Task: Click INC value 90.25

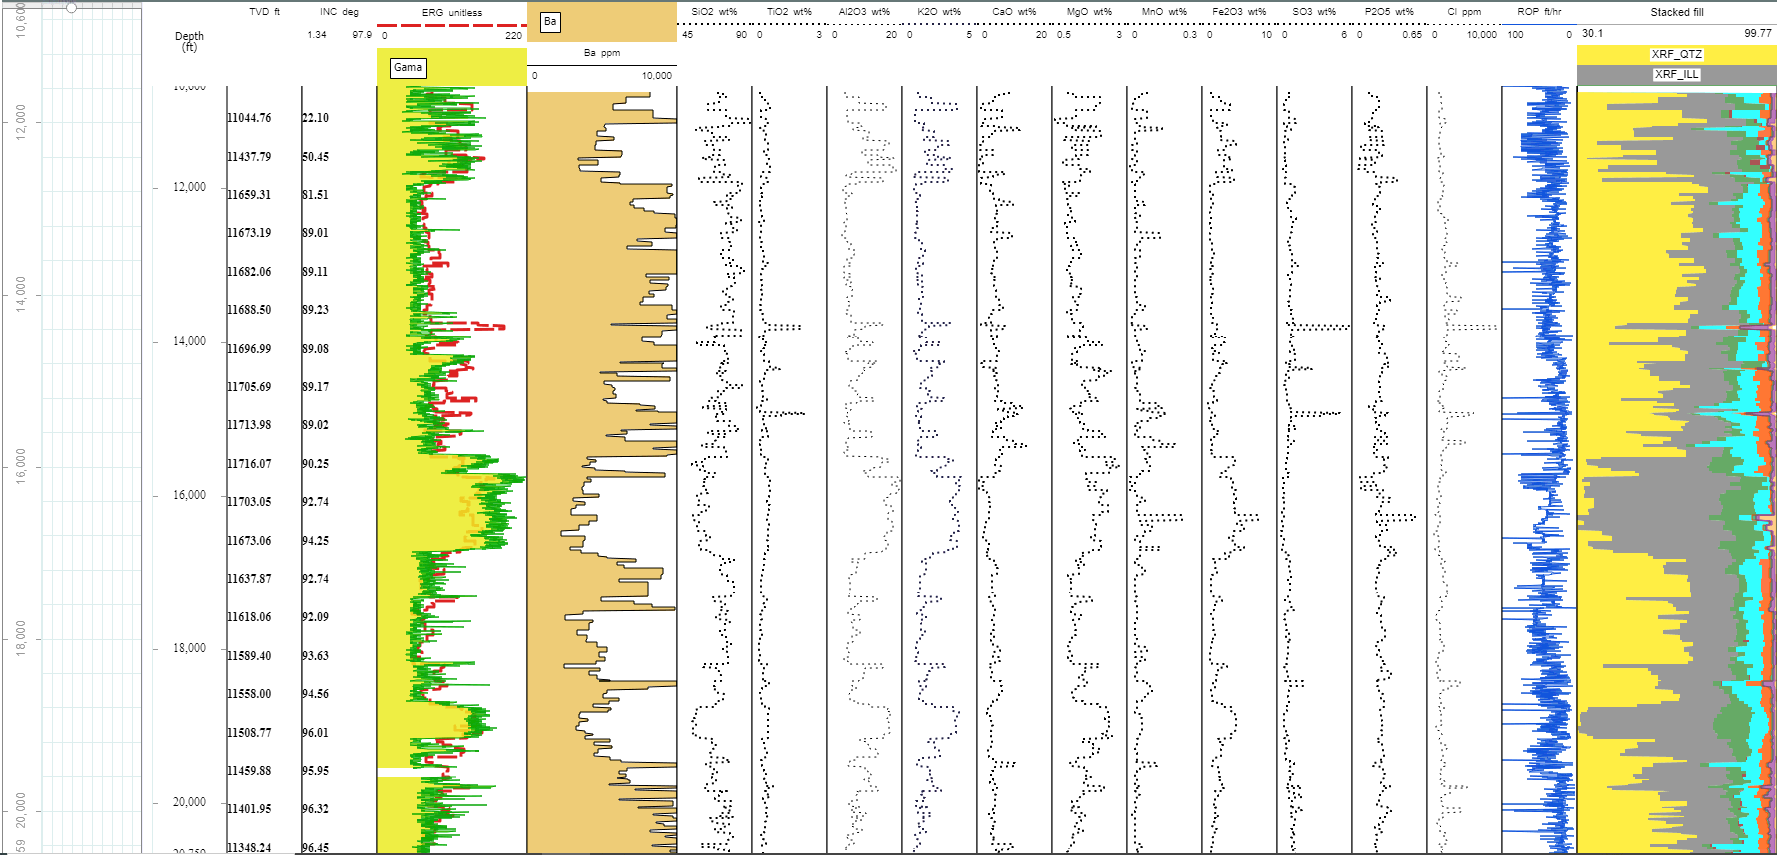Action: coord(315,464)
